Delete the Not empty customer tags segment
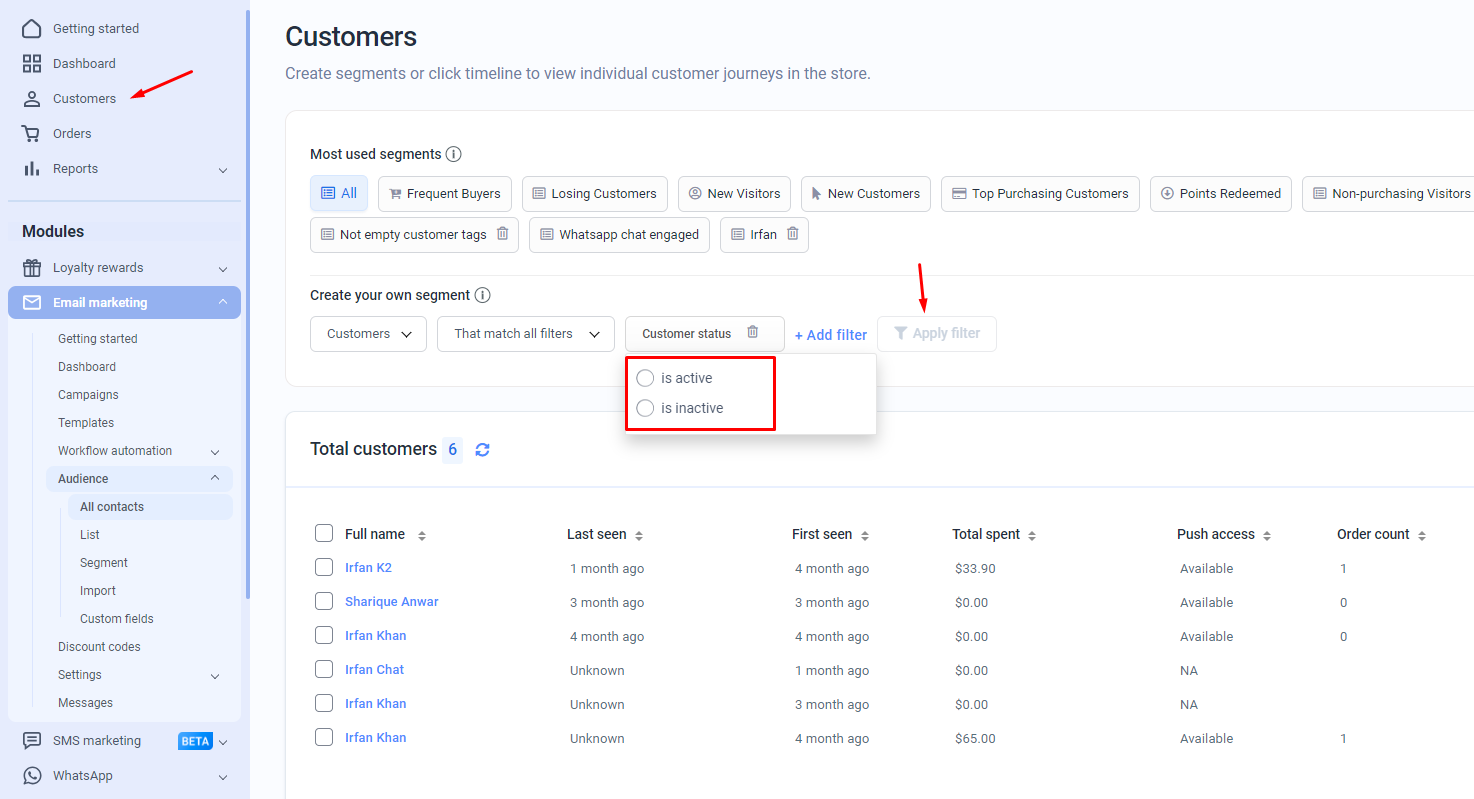This screenshot has height=799, width=1474. point(503,234)
